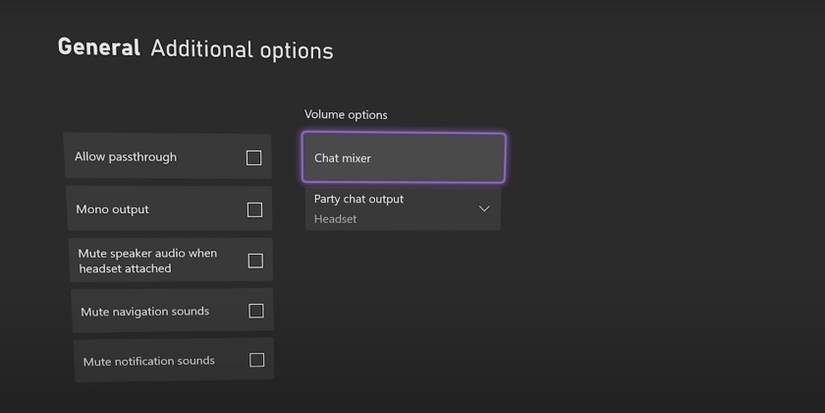Click the Mute navigation sounds label text

145,311
